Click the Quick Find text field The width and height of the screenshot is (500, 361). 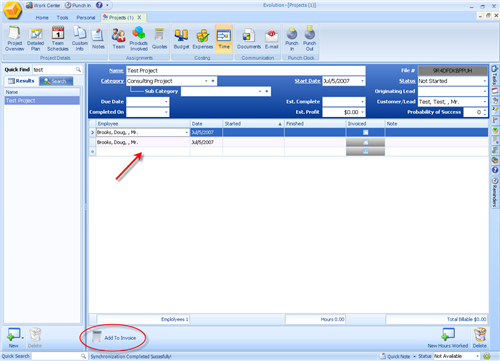pyautogui.click(x=54, y=69)
